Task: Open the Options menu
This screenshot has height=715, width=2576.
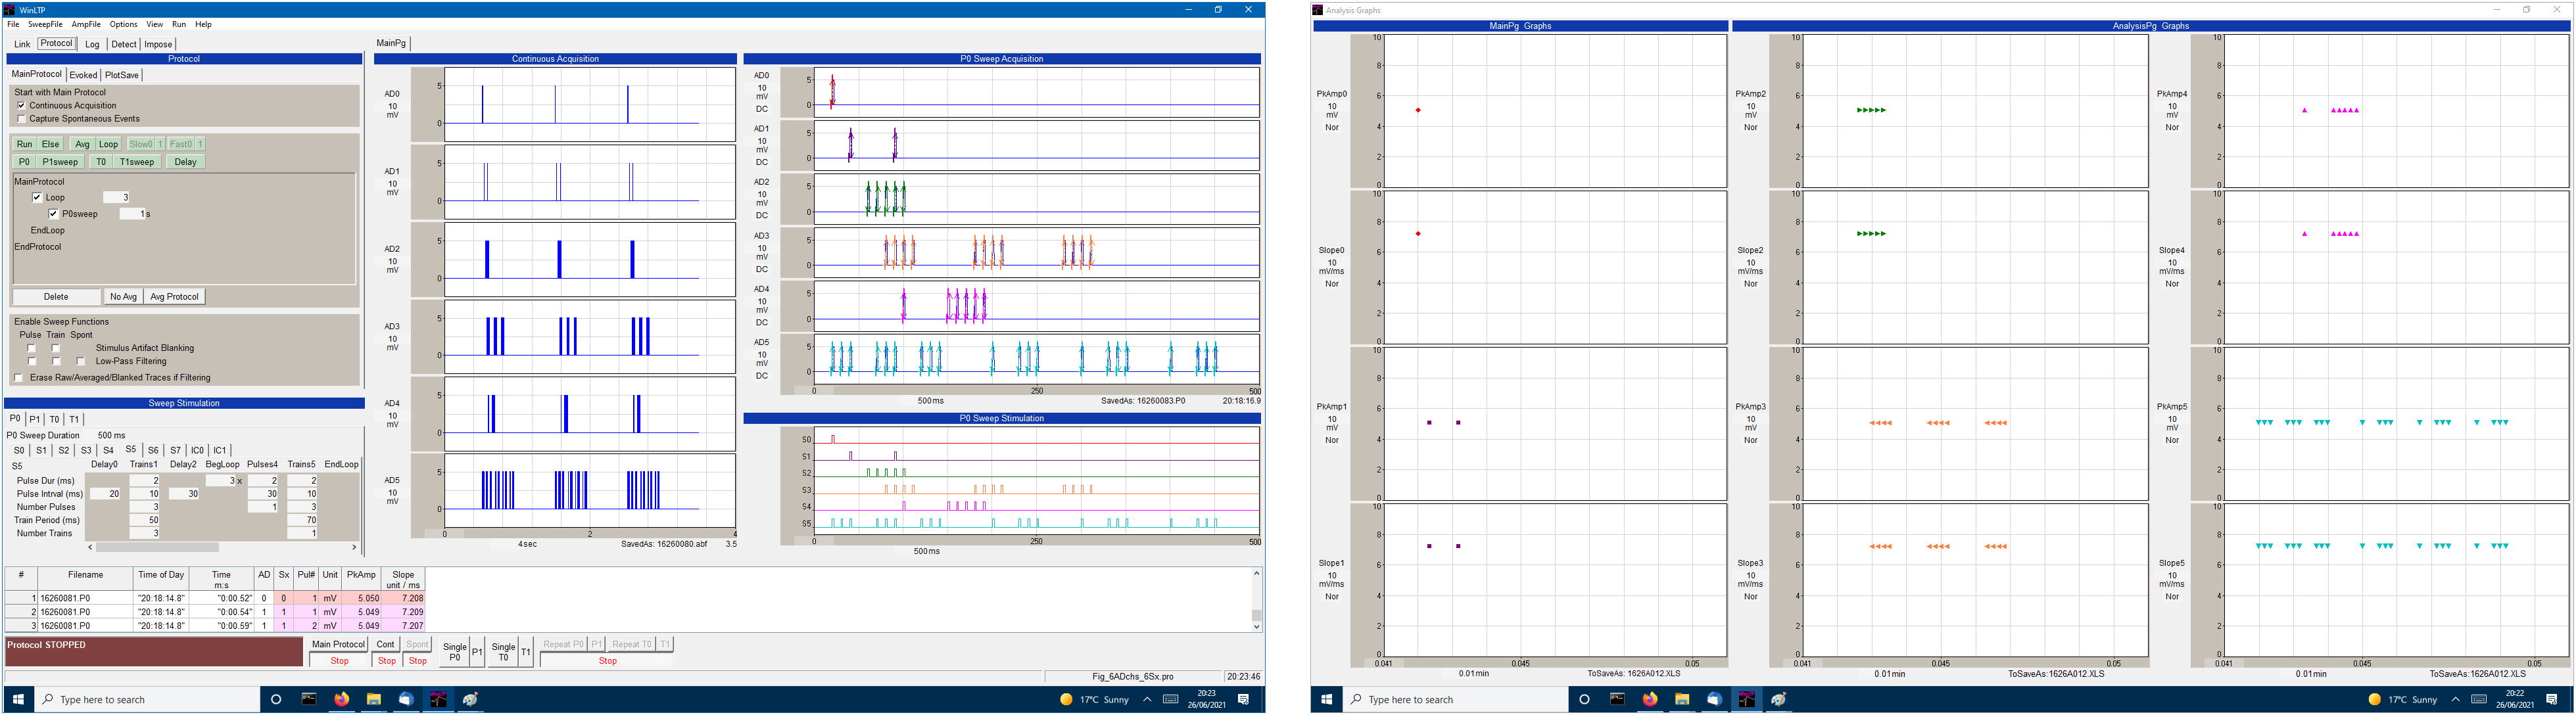Action: point(124,24)
